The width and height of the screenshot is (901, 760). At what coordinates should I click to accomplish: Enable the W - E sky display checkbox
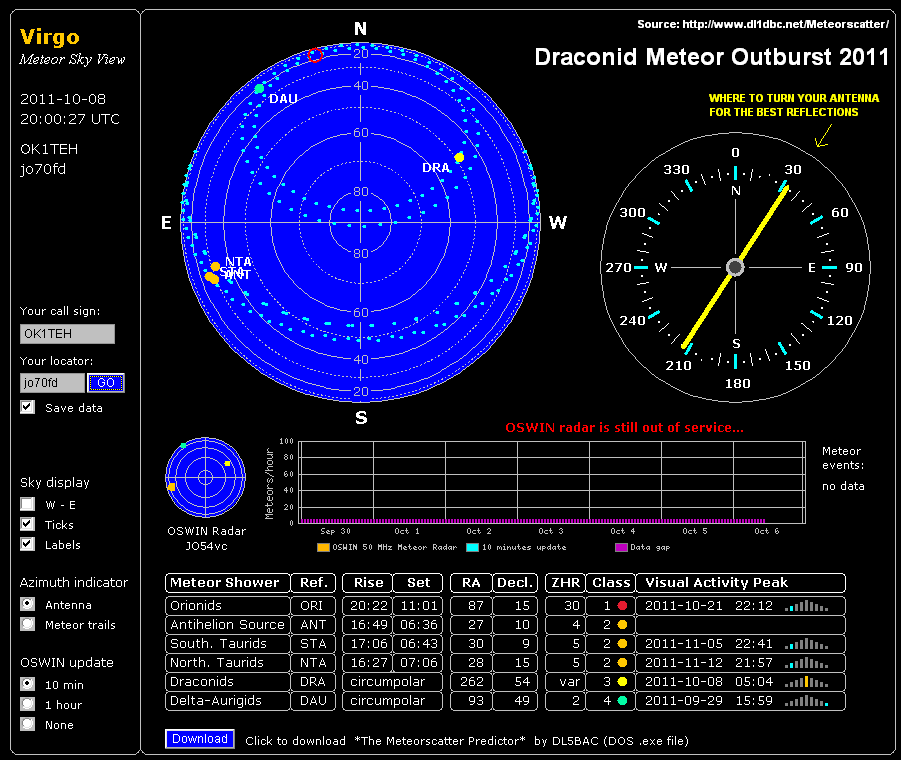(x=27, y=504)
